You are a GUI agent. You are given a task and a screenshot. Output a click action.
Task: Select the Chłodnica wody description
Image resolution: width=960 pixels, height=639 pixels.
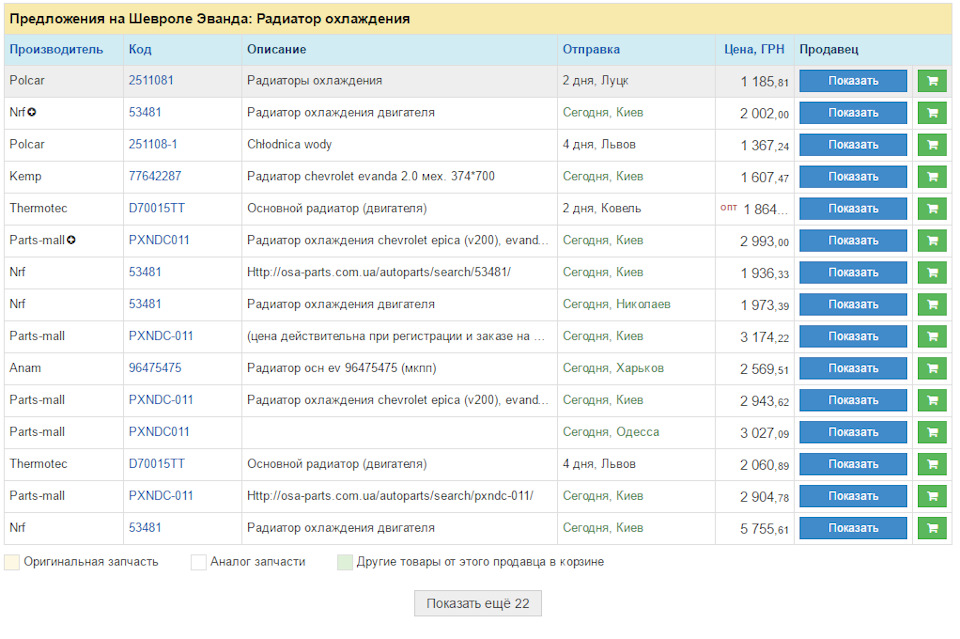289,144
